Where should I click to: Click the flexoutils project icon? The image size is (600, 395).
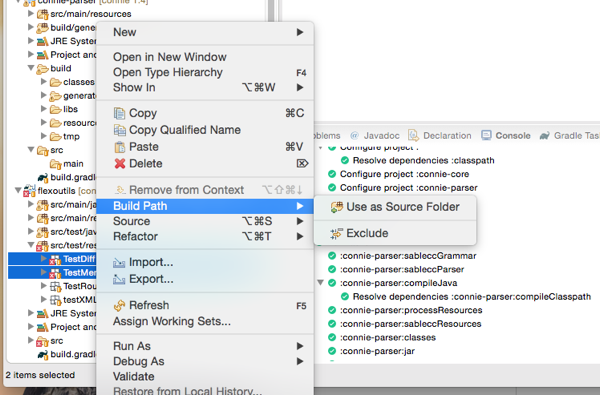[x=29, y=191]
